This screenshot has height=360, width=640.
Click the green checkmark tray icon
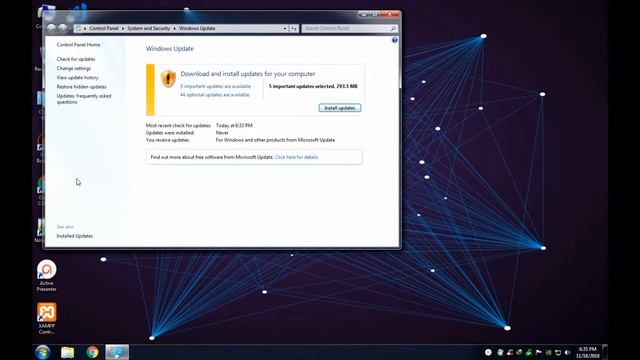point(529,352)
